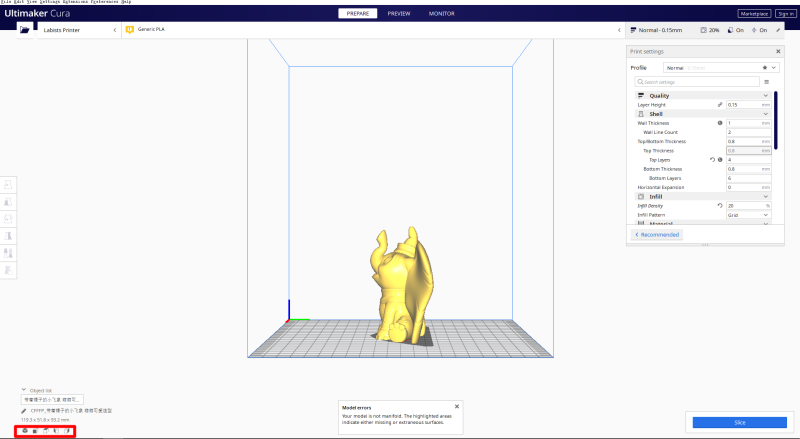Expand the Labists Printer selector
This screenshot has height=439, width=800.
tap(80, 30)
